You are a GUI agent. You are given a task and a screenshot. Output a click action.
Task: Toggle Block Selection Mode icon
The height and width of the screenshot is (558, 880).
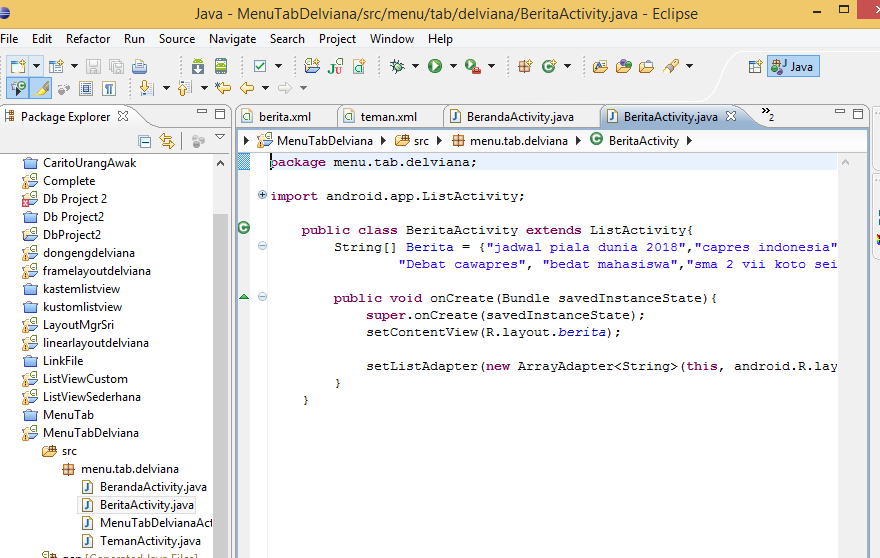tap(86, 88)
